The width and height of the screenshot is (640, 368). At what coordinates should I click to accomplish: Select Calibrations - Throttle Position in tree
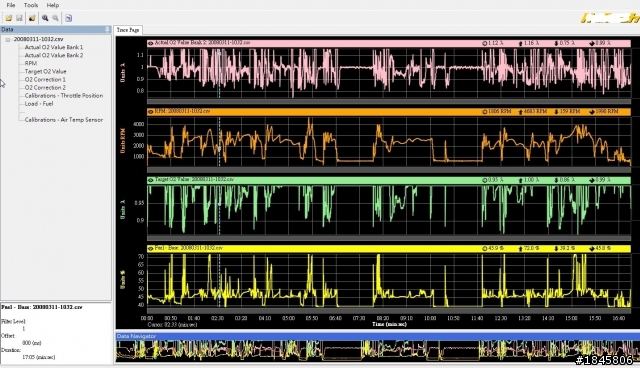64,95
